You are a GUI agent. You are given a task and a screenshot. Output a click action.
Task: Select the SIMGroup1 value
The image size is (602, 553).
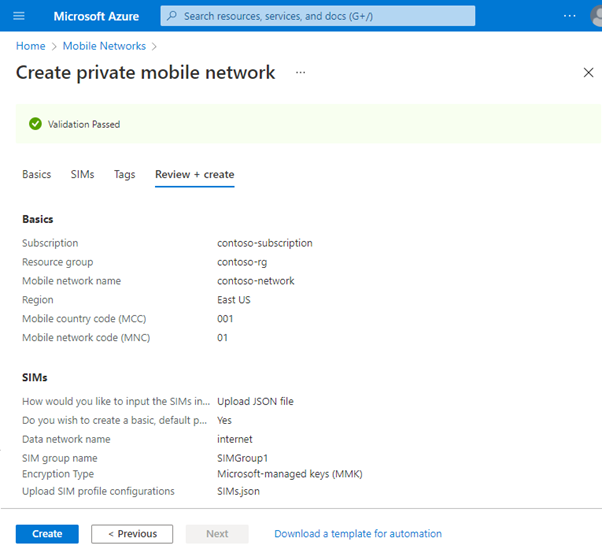point(242,458)
